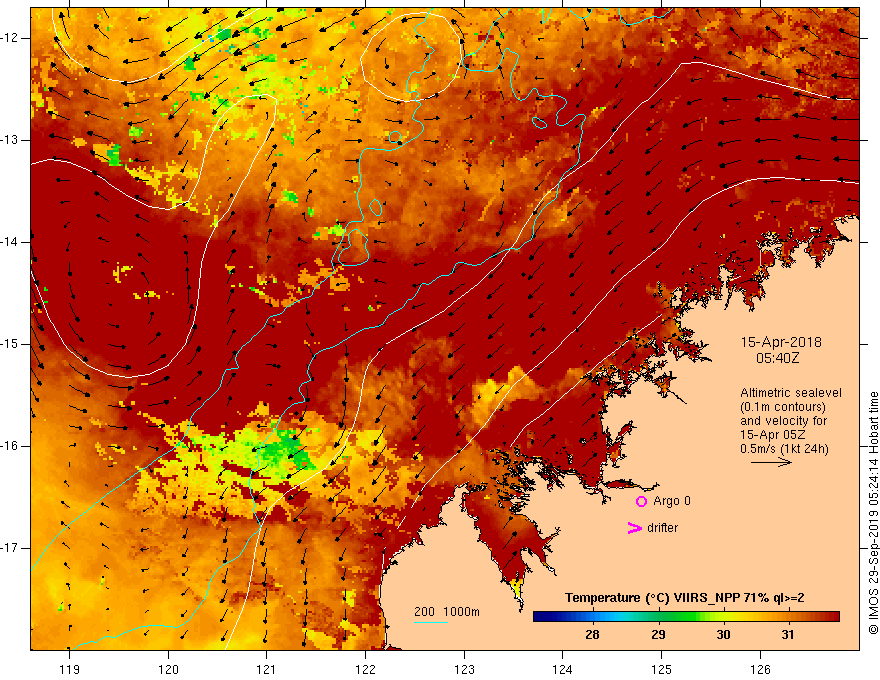Click the '15-Apr 05Z' caption line
Image resolution: width=880 pixels, height=680 pixels.
coord(773,435)
